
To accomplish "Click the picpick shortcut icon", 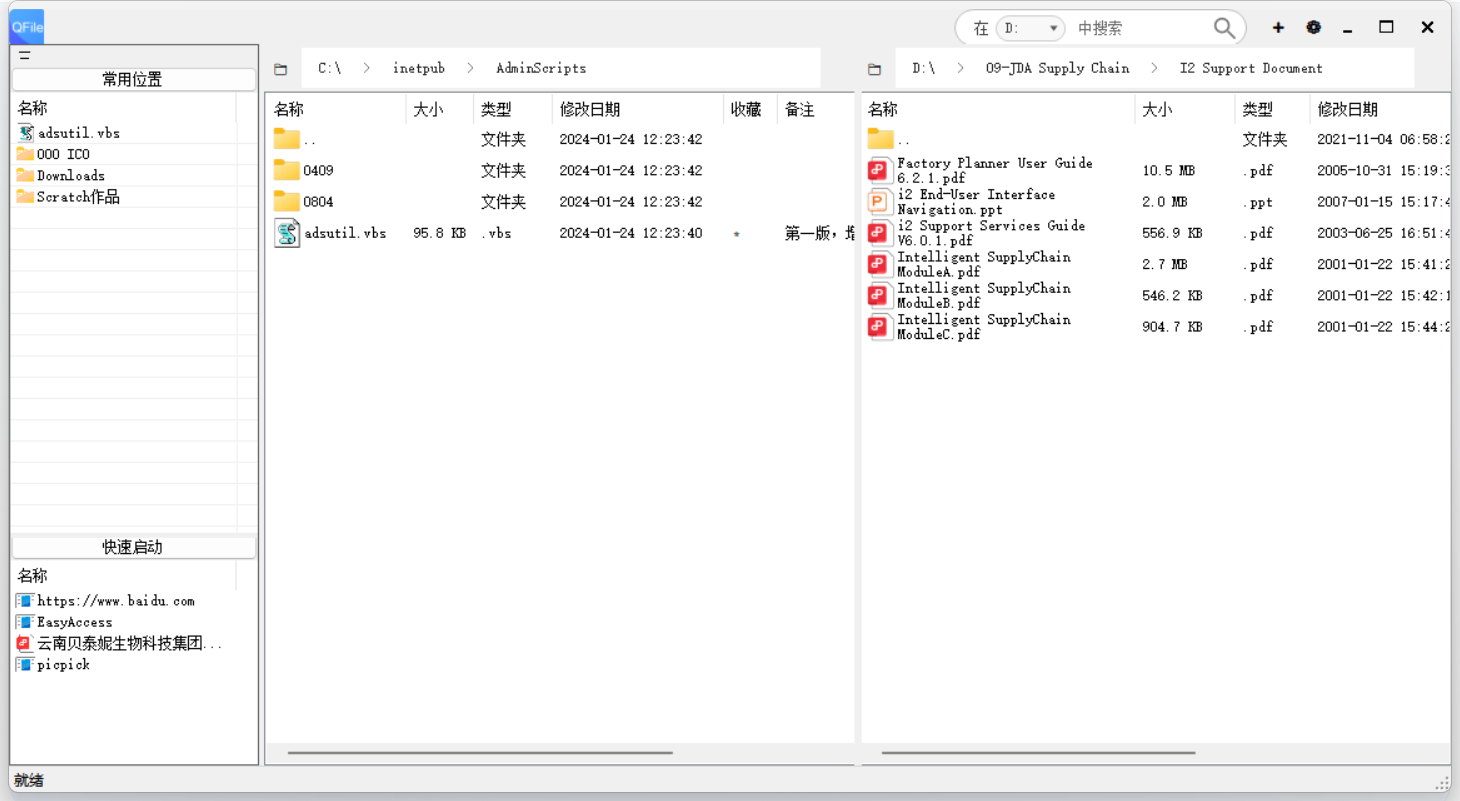I will 25,664.
